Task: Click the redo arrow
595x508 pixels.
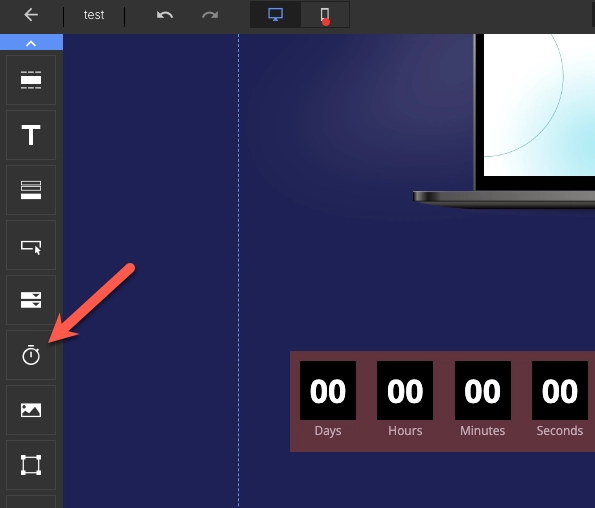Action: [x=210, y=15]
